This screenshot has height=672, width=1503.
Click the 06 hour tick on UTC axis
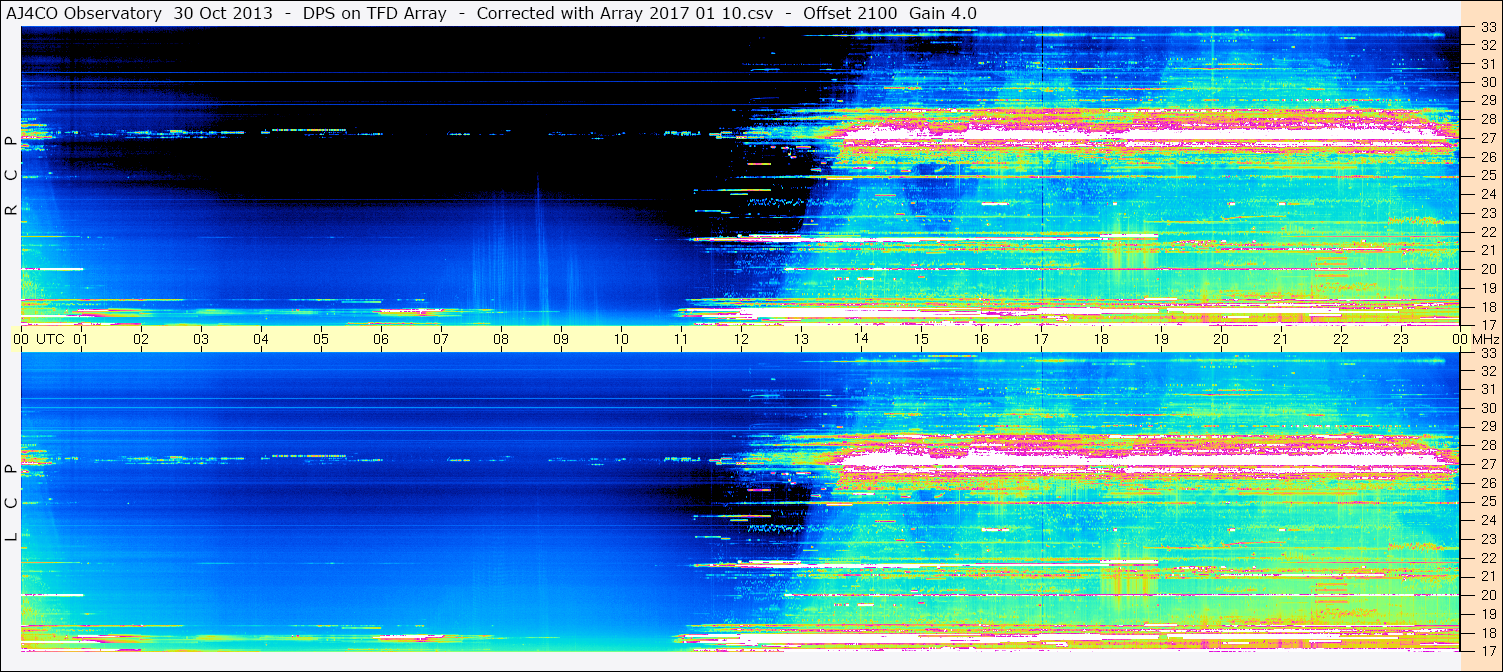[x=381, y=339]
